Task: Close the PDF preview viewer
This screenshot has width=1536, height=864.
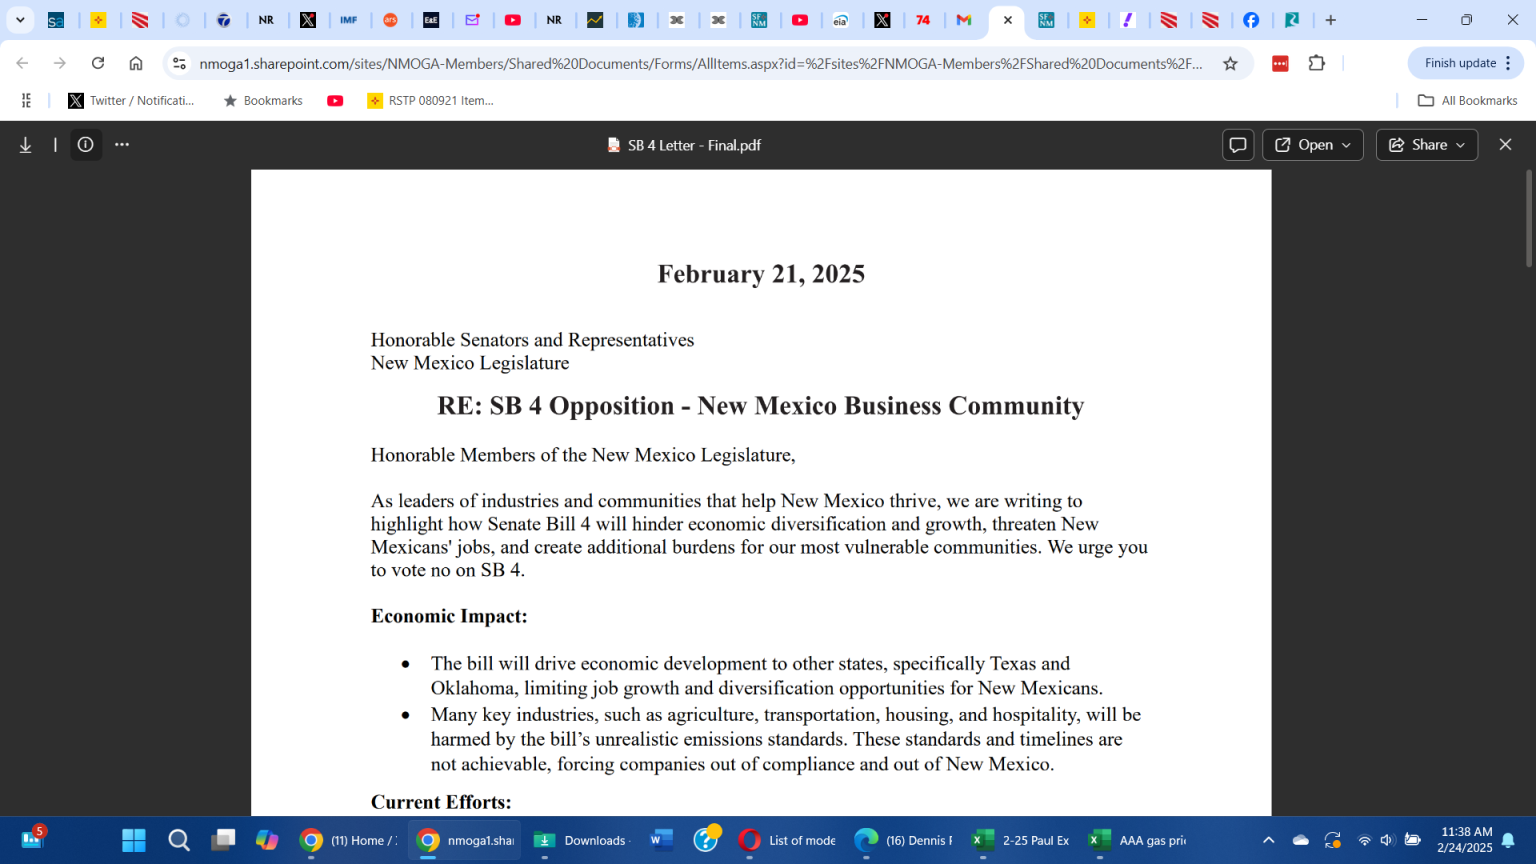Action: point(1505,145)
